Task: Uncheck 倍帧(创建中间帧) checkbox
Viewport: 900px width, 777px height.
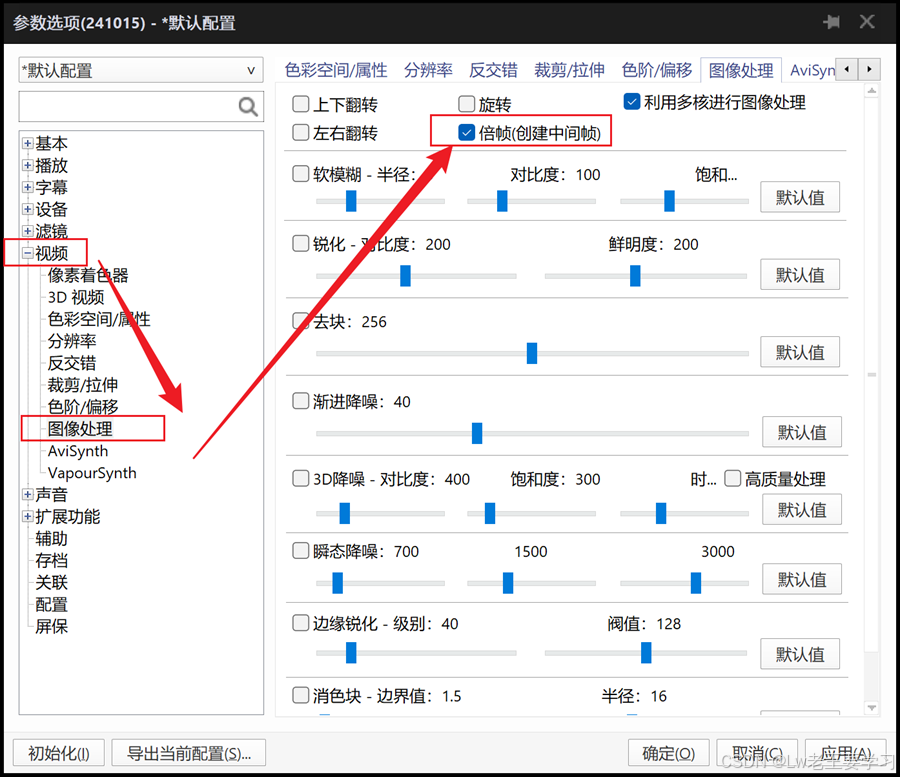Action: 467,133
